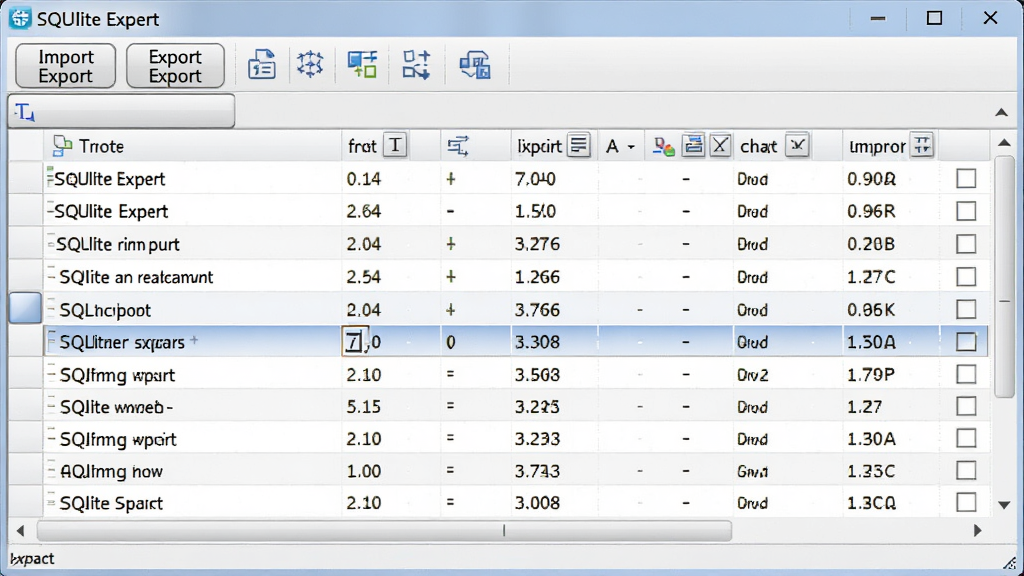
Task: Expand the AQlmng how tree row
Action: coord(52,470)
